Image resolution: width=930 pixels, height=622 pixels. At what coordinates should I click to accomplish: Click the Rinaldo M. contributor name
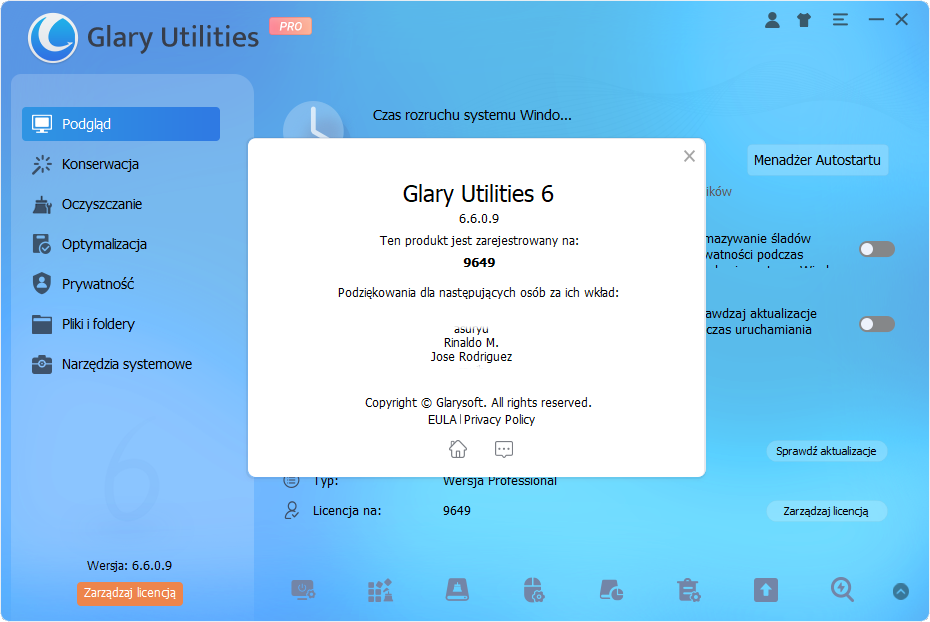(x=471, y=343)
